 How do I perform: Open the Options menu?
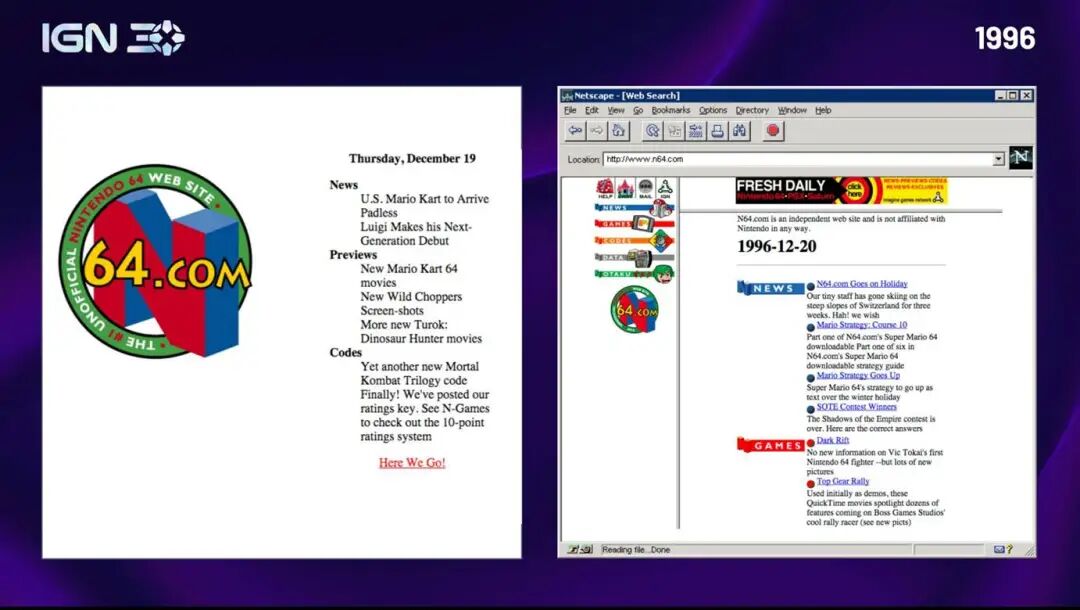point(713,110)
